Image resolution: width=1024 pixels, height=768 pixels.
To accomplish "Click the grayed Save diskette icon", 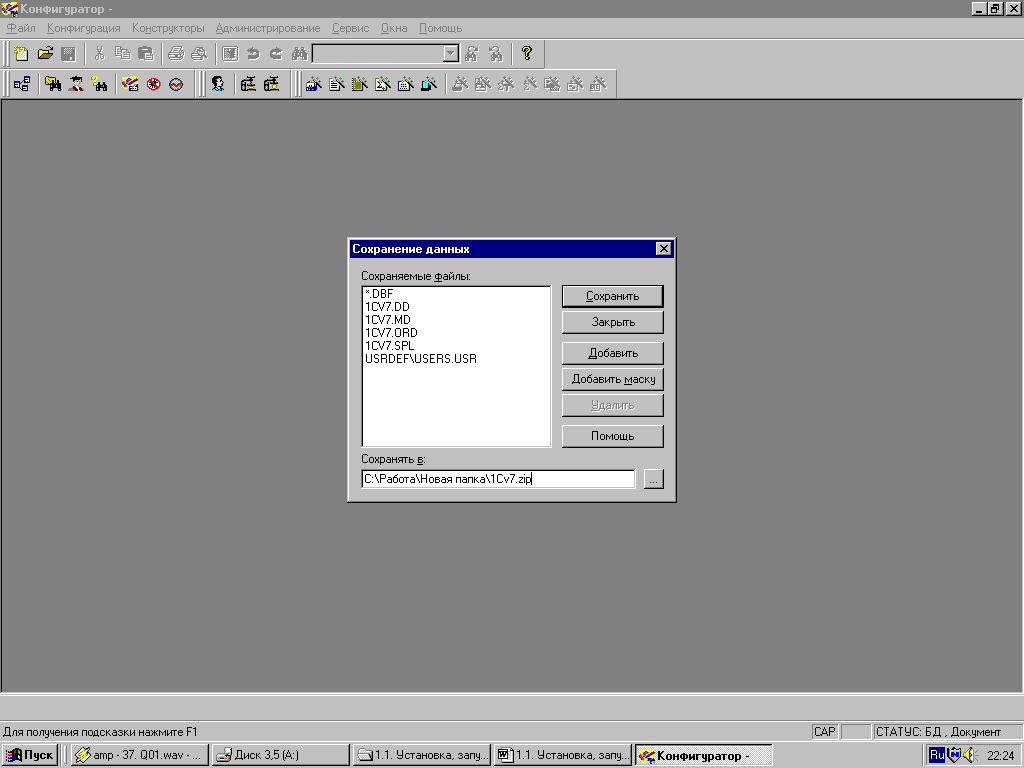I will (x=68, y=54).
